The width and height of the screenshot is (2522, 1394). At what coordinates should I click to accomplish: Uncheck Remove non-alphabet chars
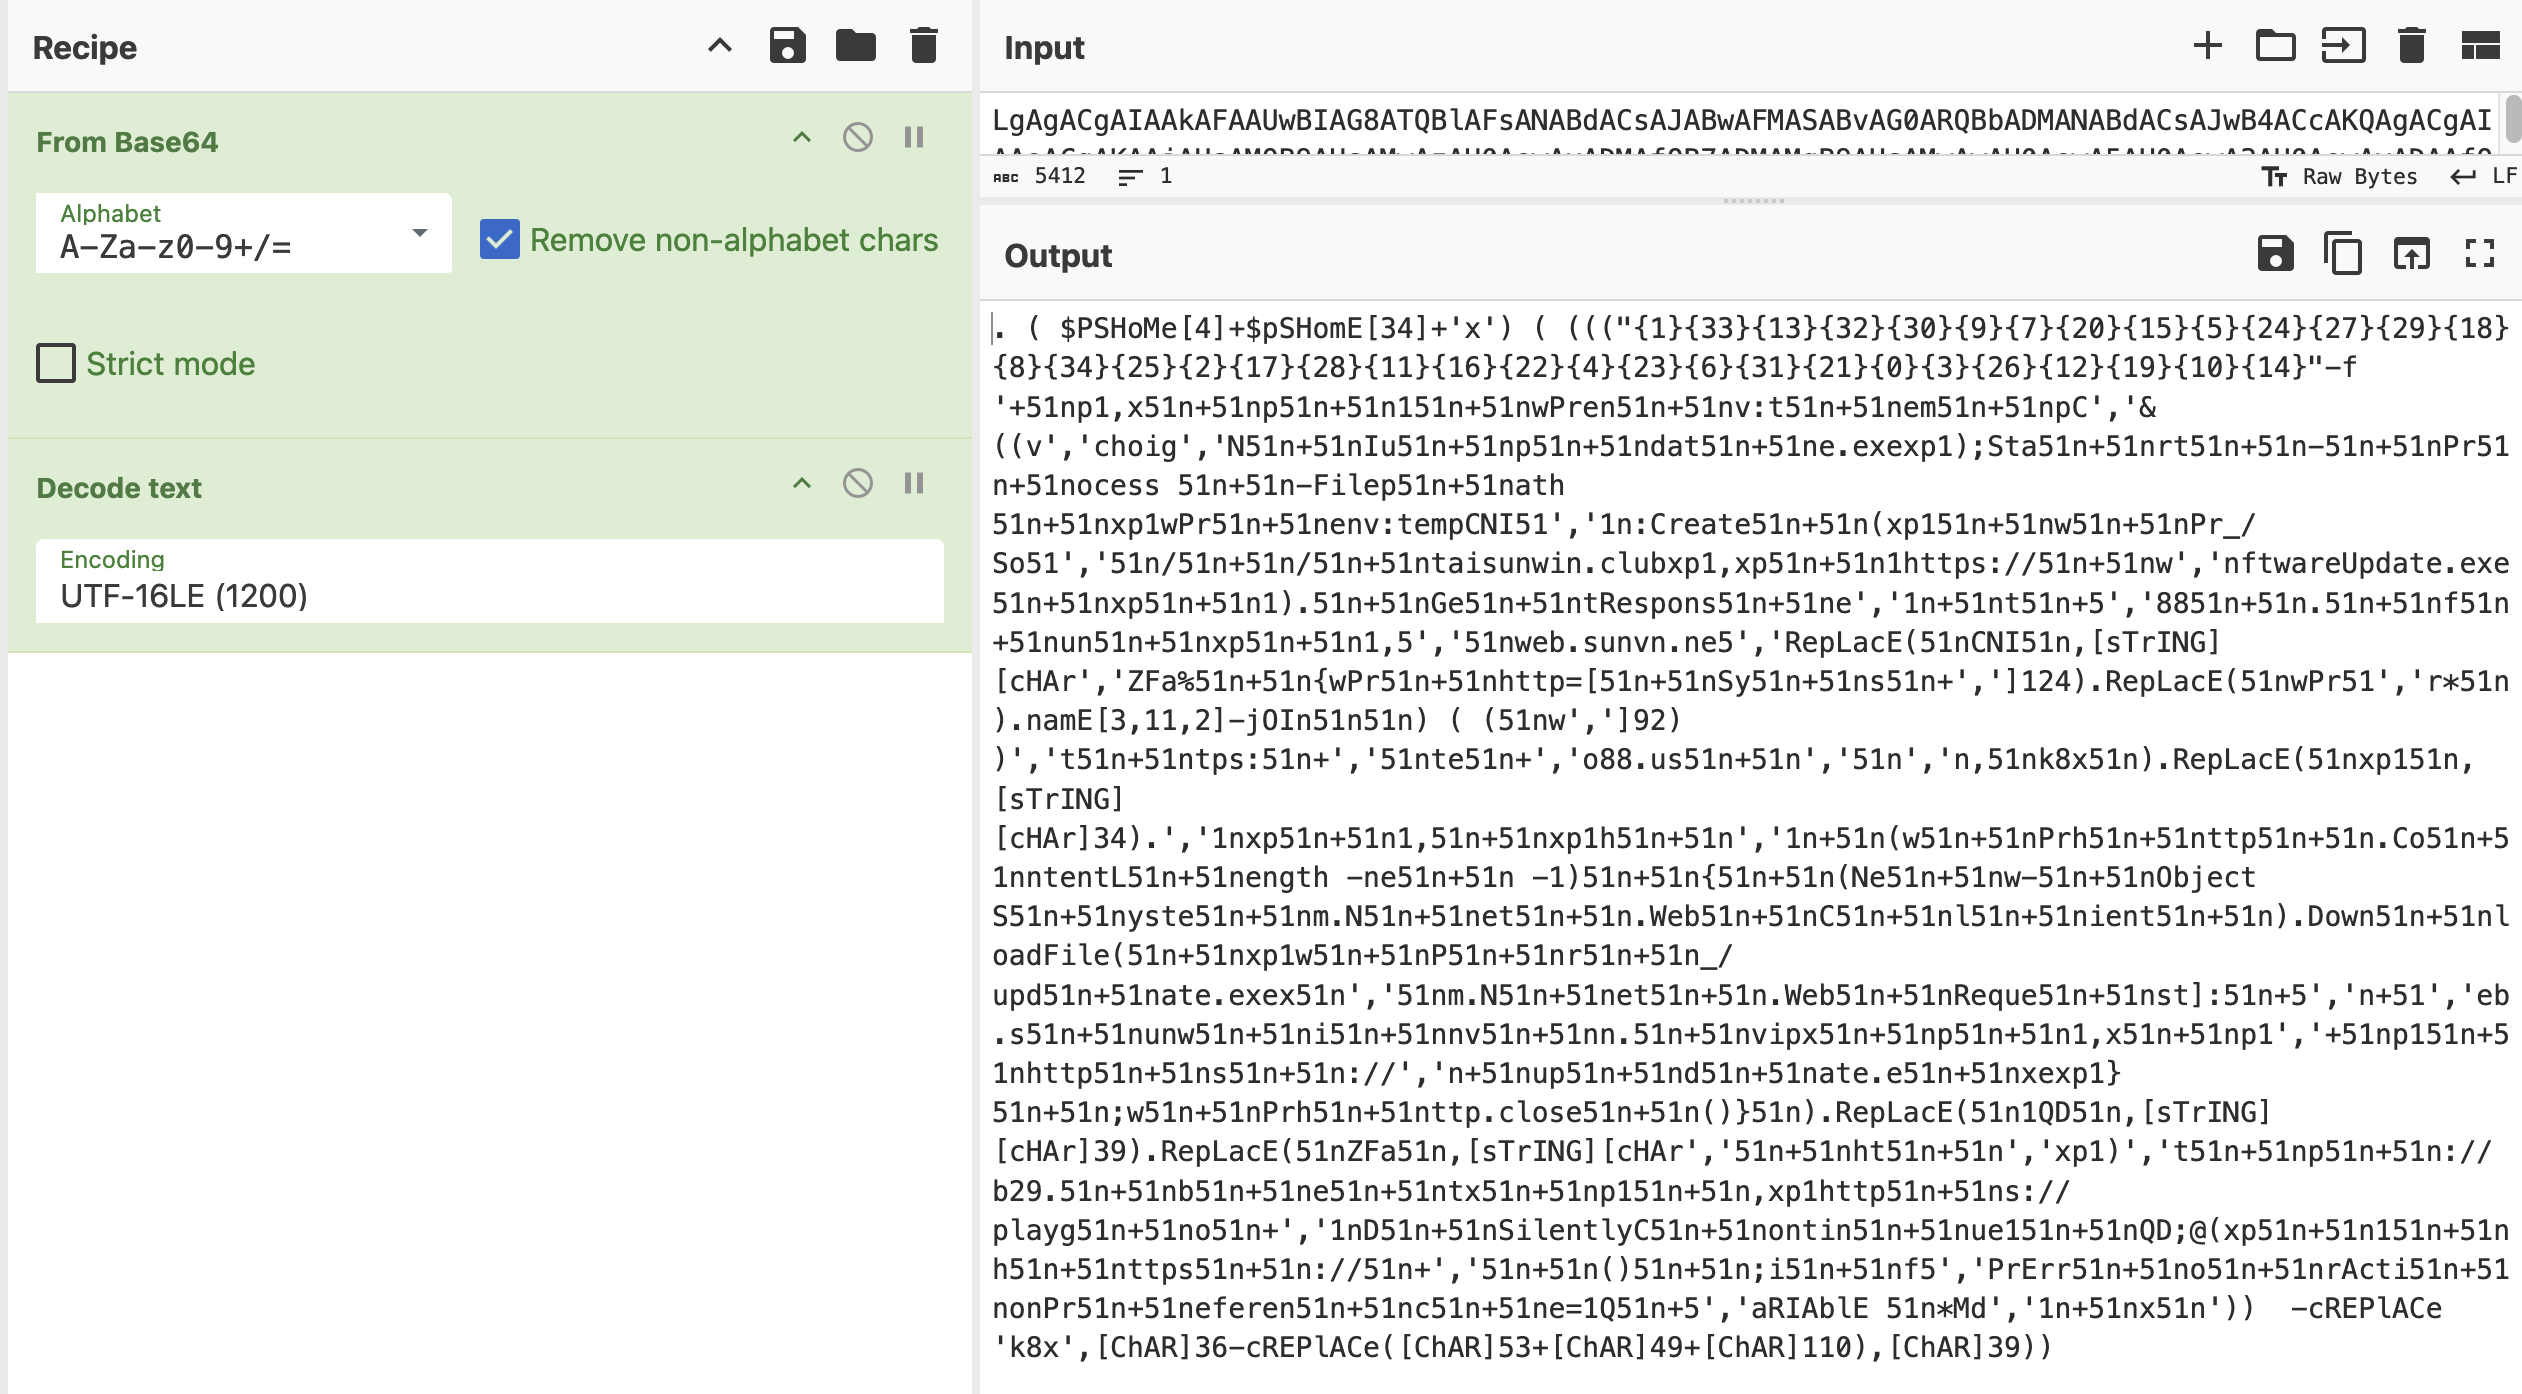pos(499,240)
